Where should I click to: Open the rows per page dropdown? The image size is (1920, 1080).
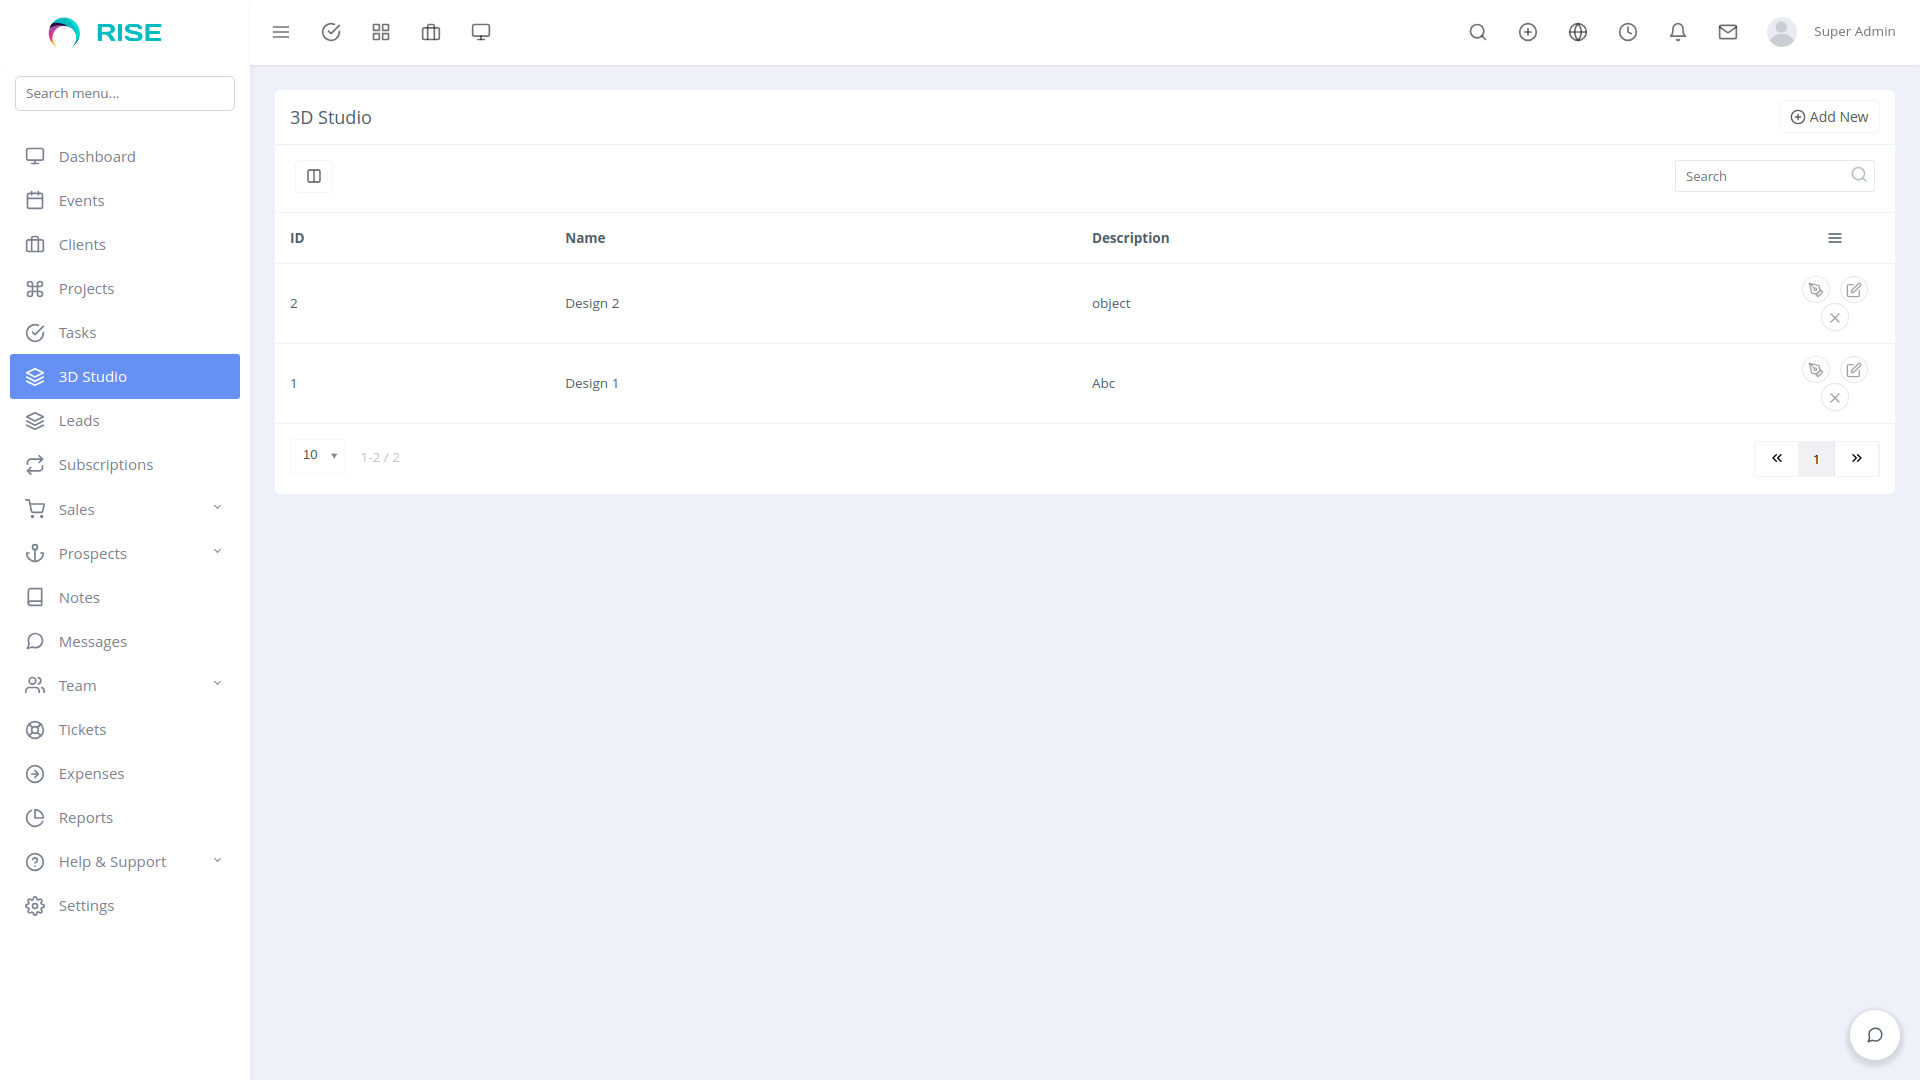(318, 456)
